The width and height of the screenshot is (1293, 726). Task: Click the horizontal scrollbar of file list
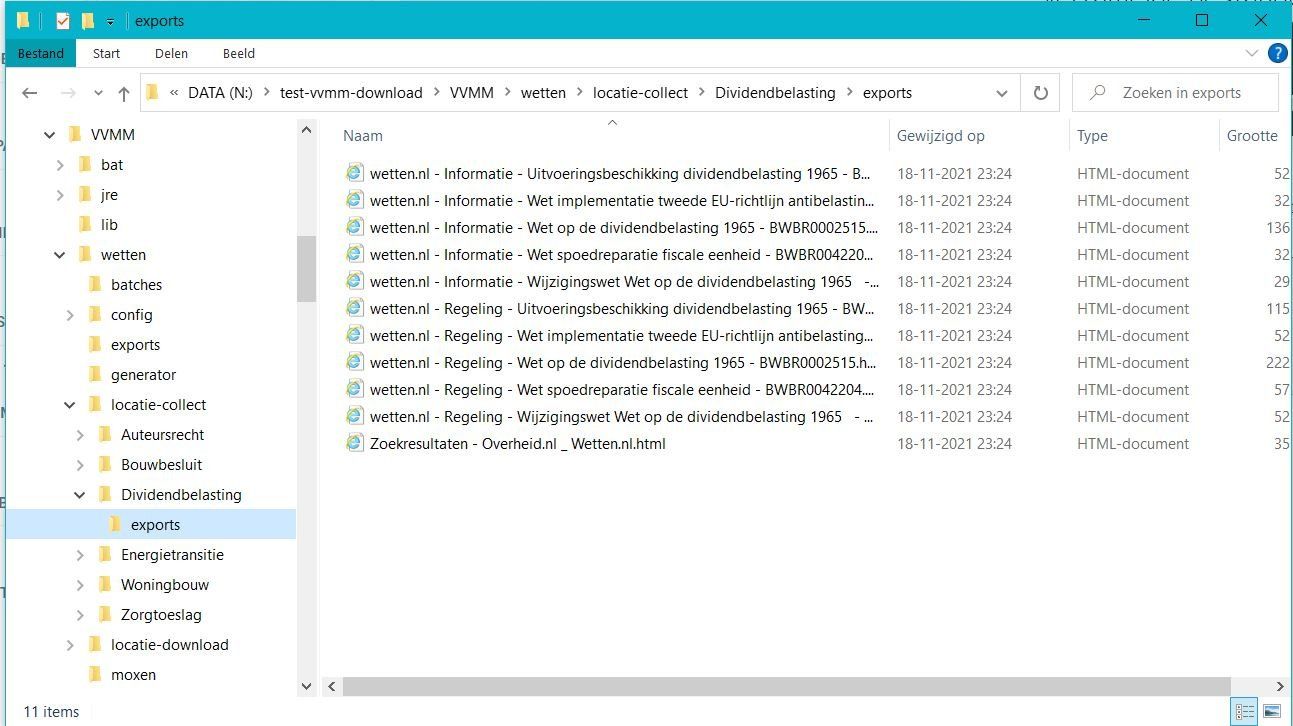(x=786, y=687)
